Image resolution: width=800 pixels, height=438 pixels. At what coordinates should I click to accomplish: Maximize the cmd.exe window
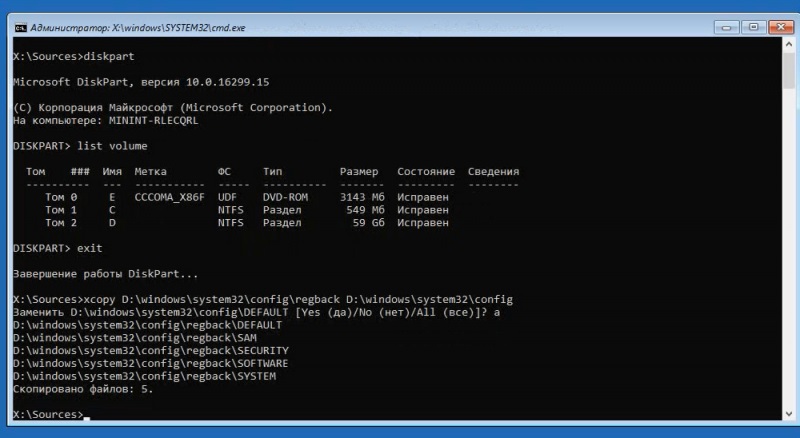(x=754, y=27)
